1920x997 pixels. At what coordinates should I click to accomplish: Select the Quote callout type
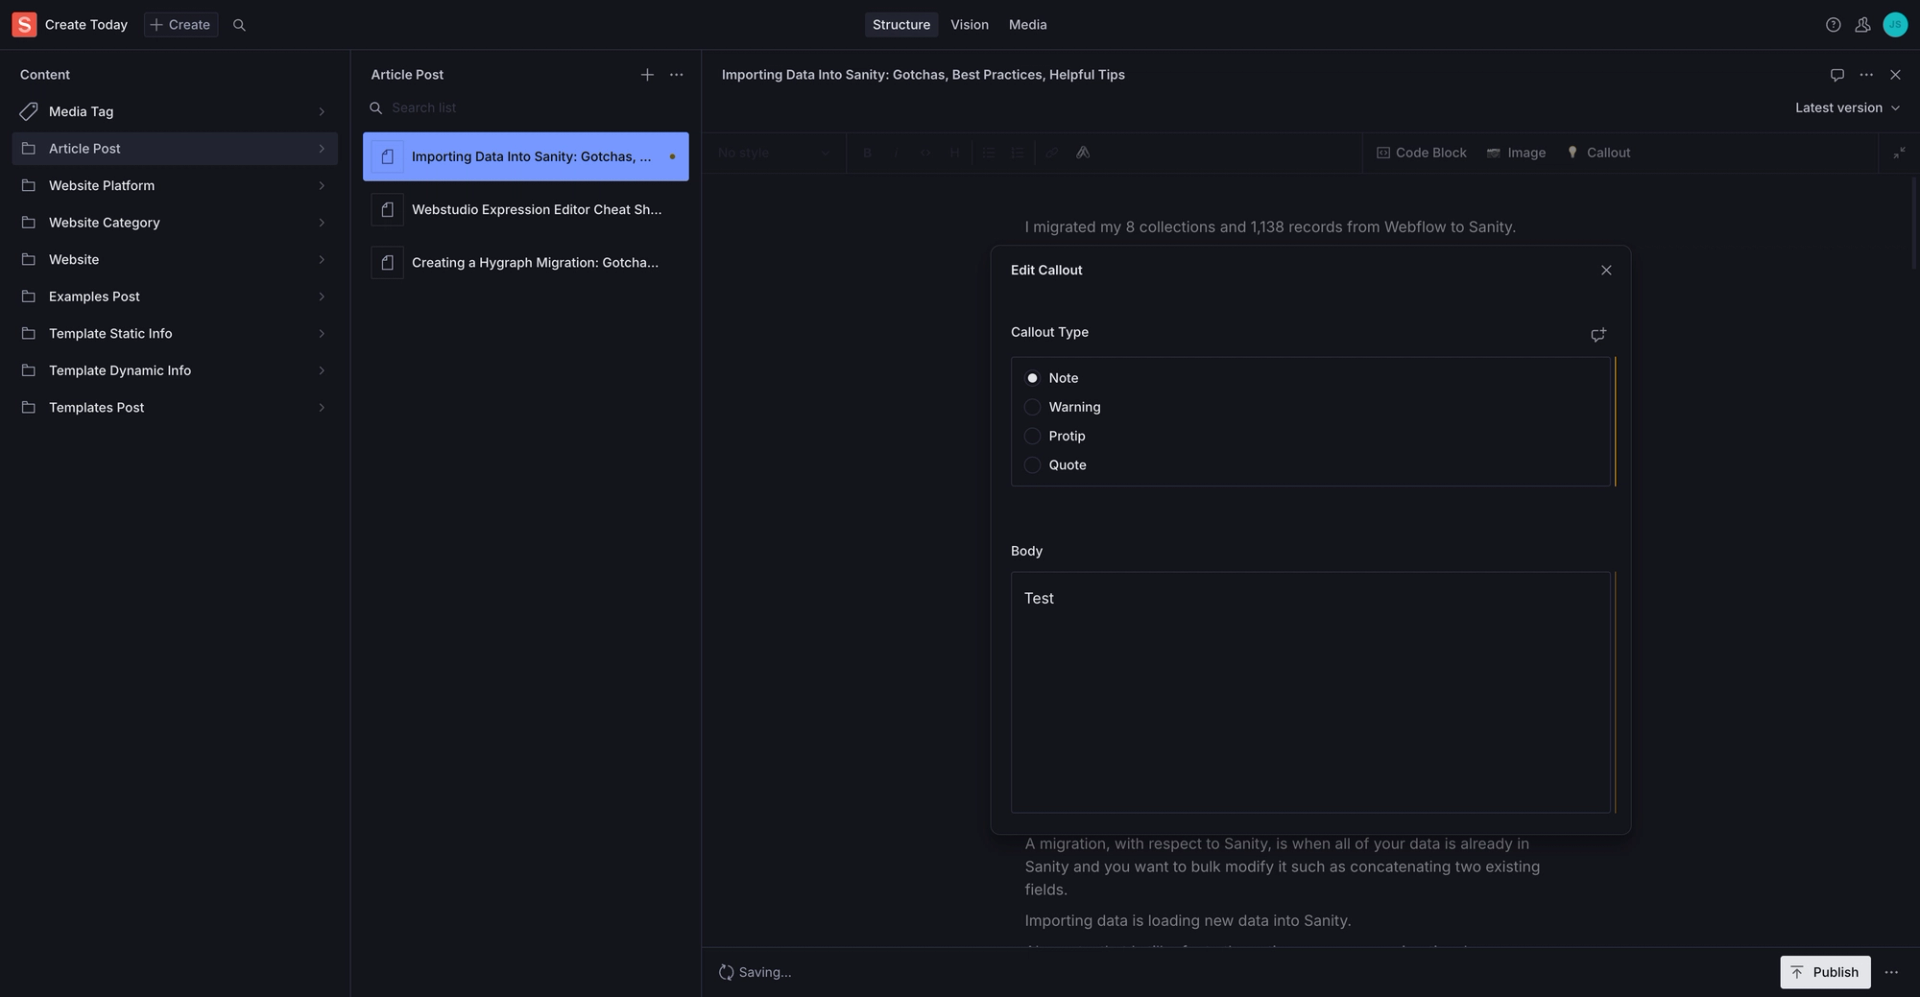(x=1032, y=465)
